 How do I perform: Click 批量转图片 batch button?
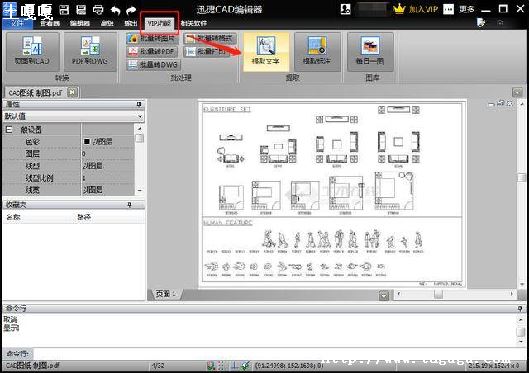tap(152, 39)
